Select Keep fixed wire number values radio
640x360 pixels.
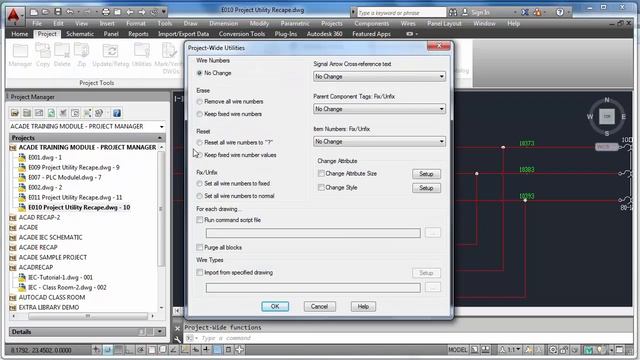click(199, 155)
